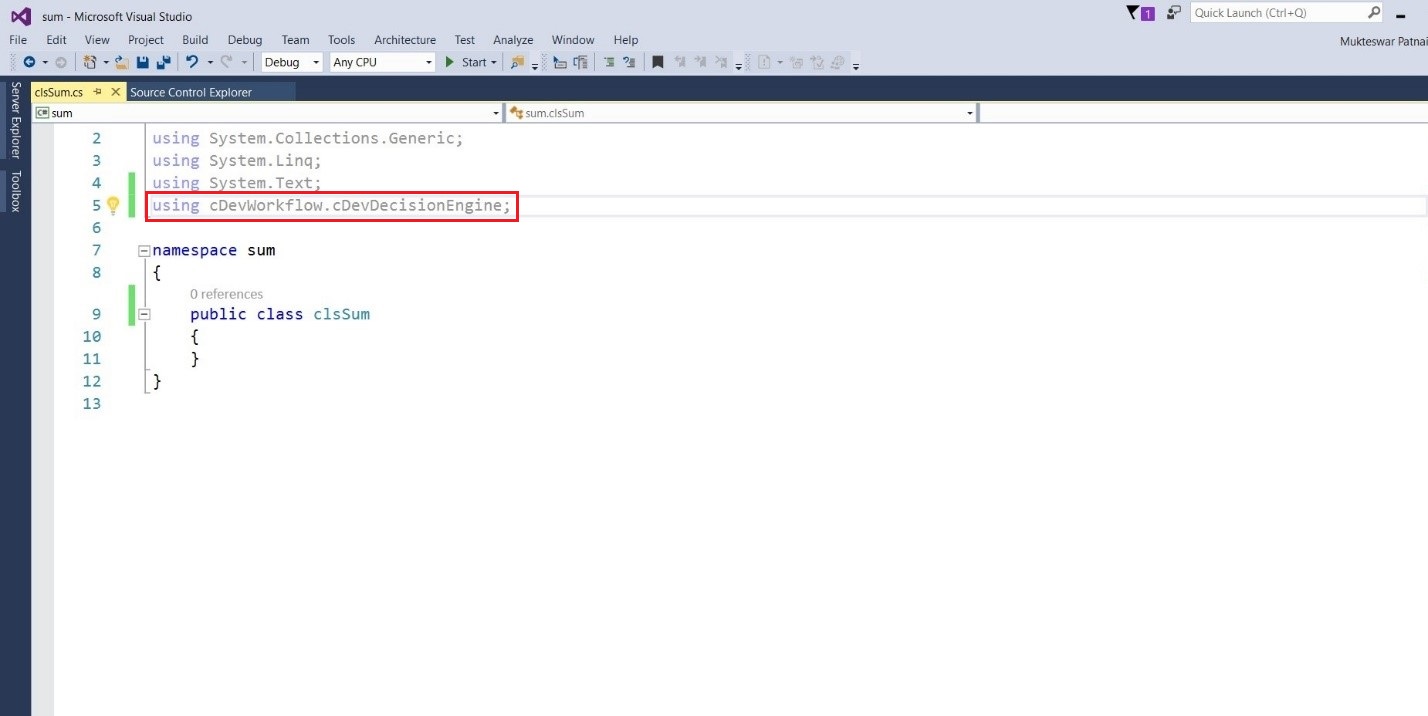Click inside the Quick Launch search box

click(x=1280, y=13)
